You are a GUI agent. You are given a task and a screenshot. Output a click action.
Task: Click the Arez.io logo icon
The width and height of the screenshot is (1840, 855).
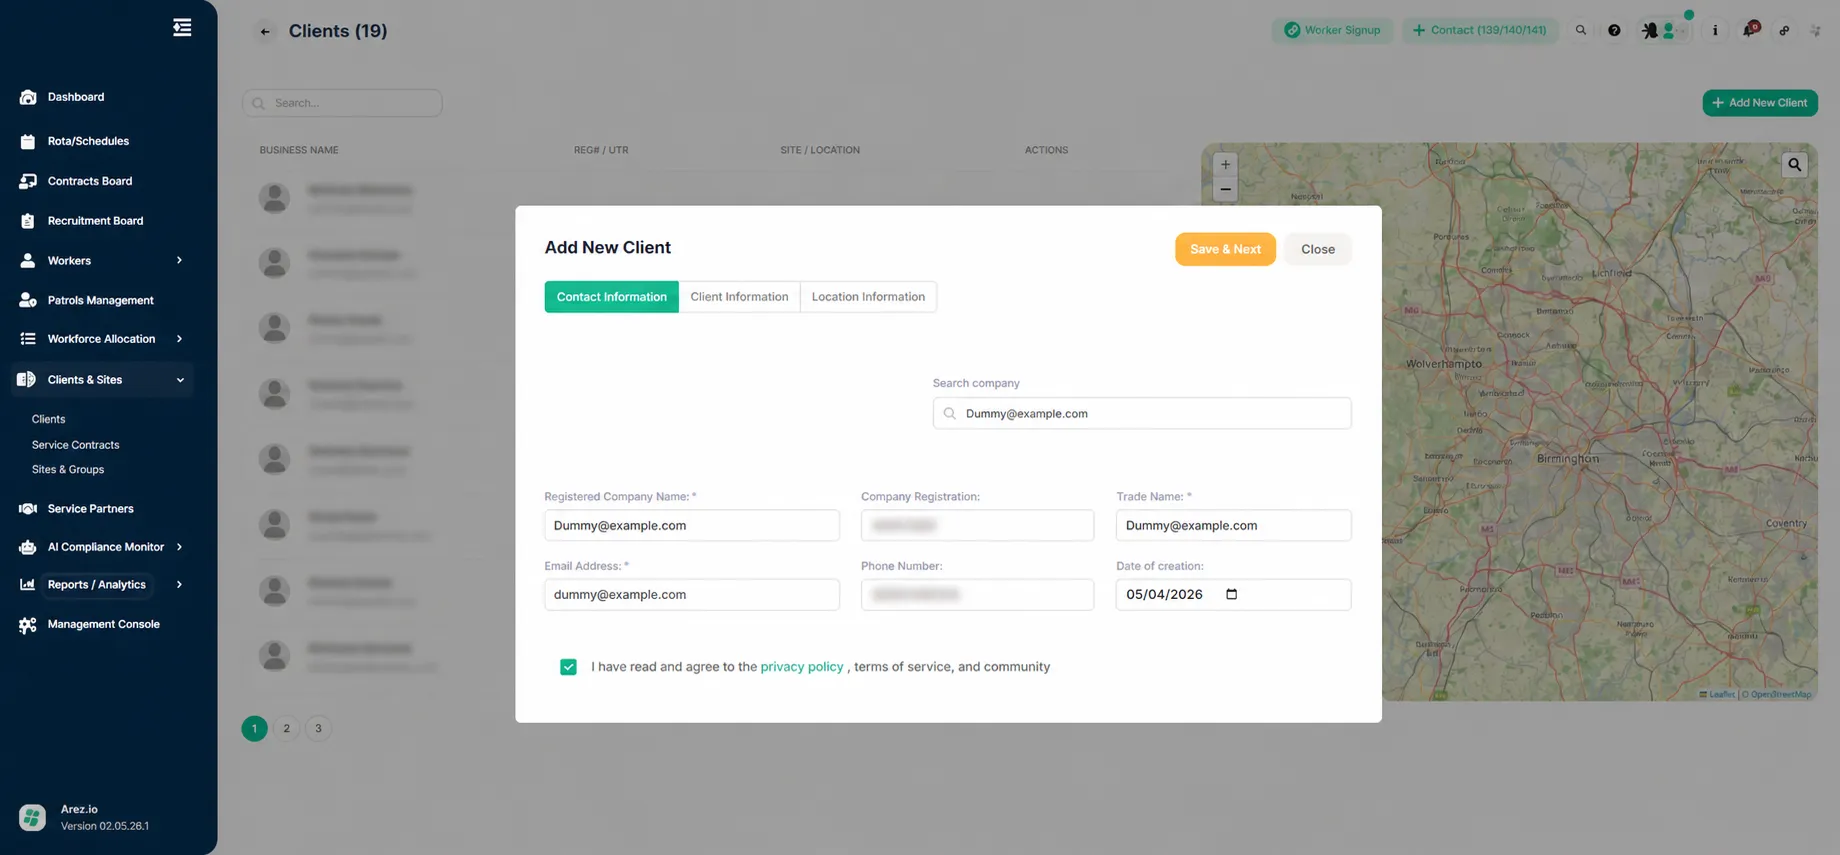32,817
